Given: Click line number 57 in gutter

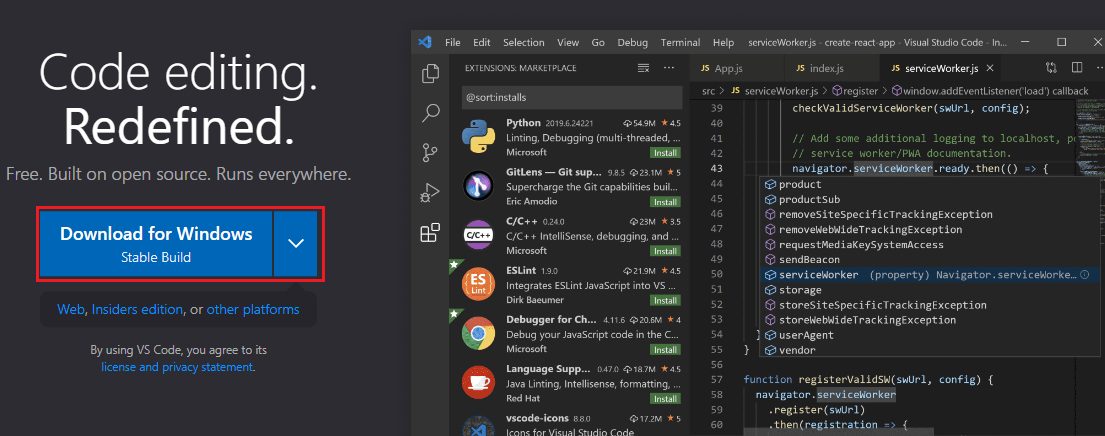Looking at the screenshot, I should (717, 380).
